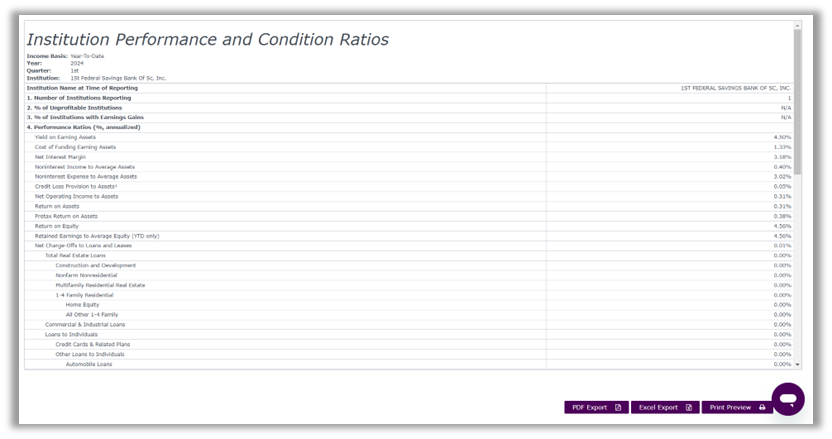Click the Excel Export button

tap(665, 407)
